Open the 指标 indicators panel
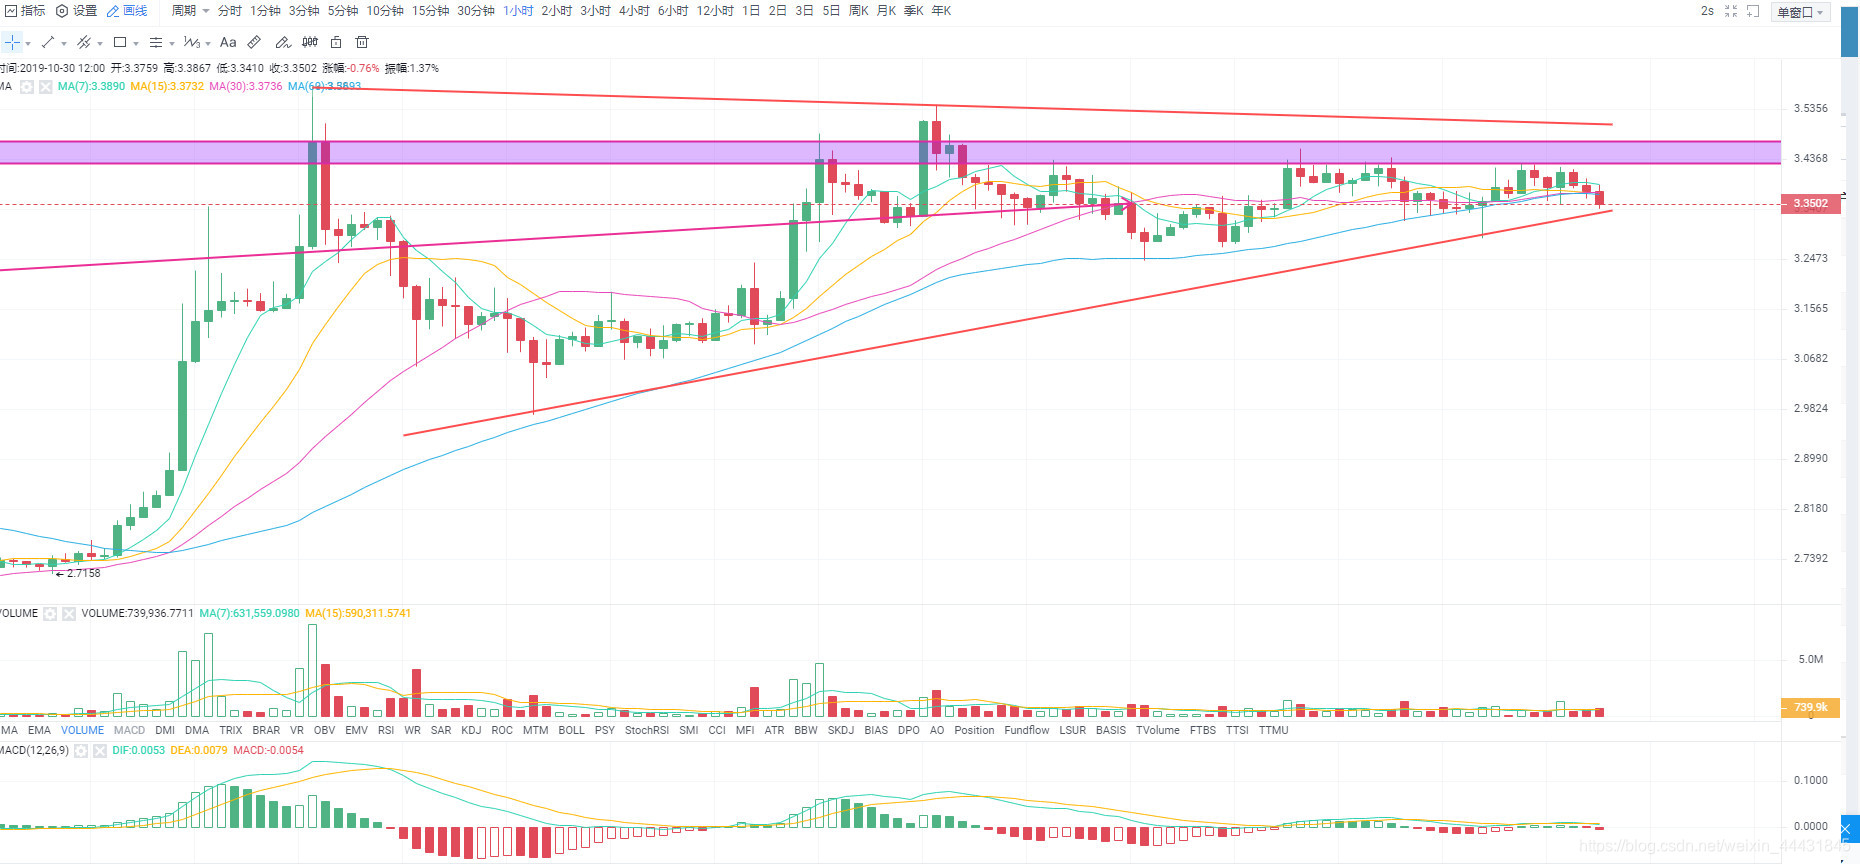This screenshot has width=1860, height=864. point(23,11)
